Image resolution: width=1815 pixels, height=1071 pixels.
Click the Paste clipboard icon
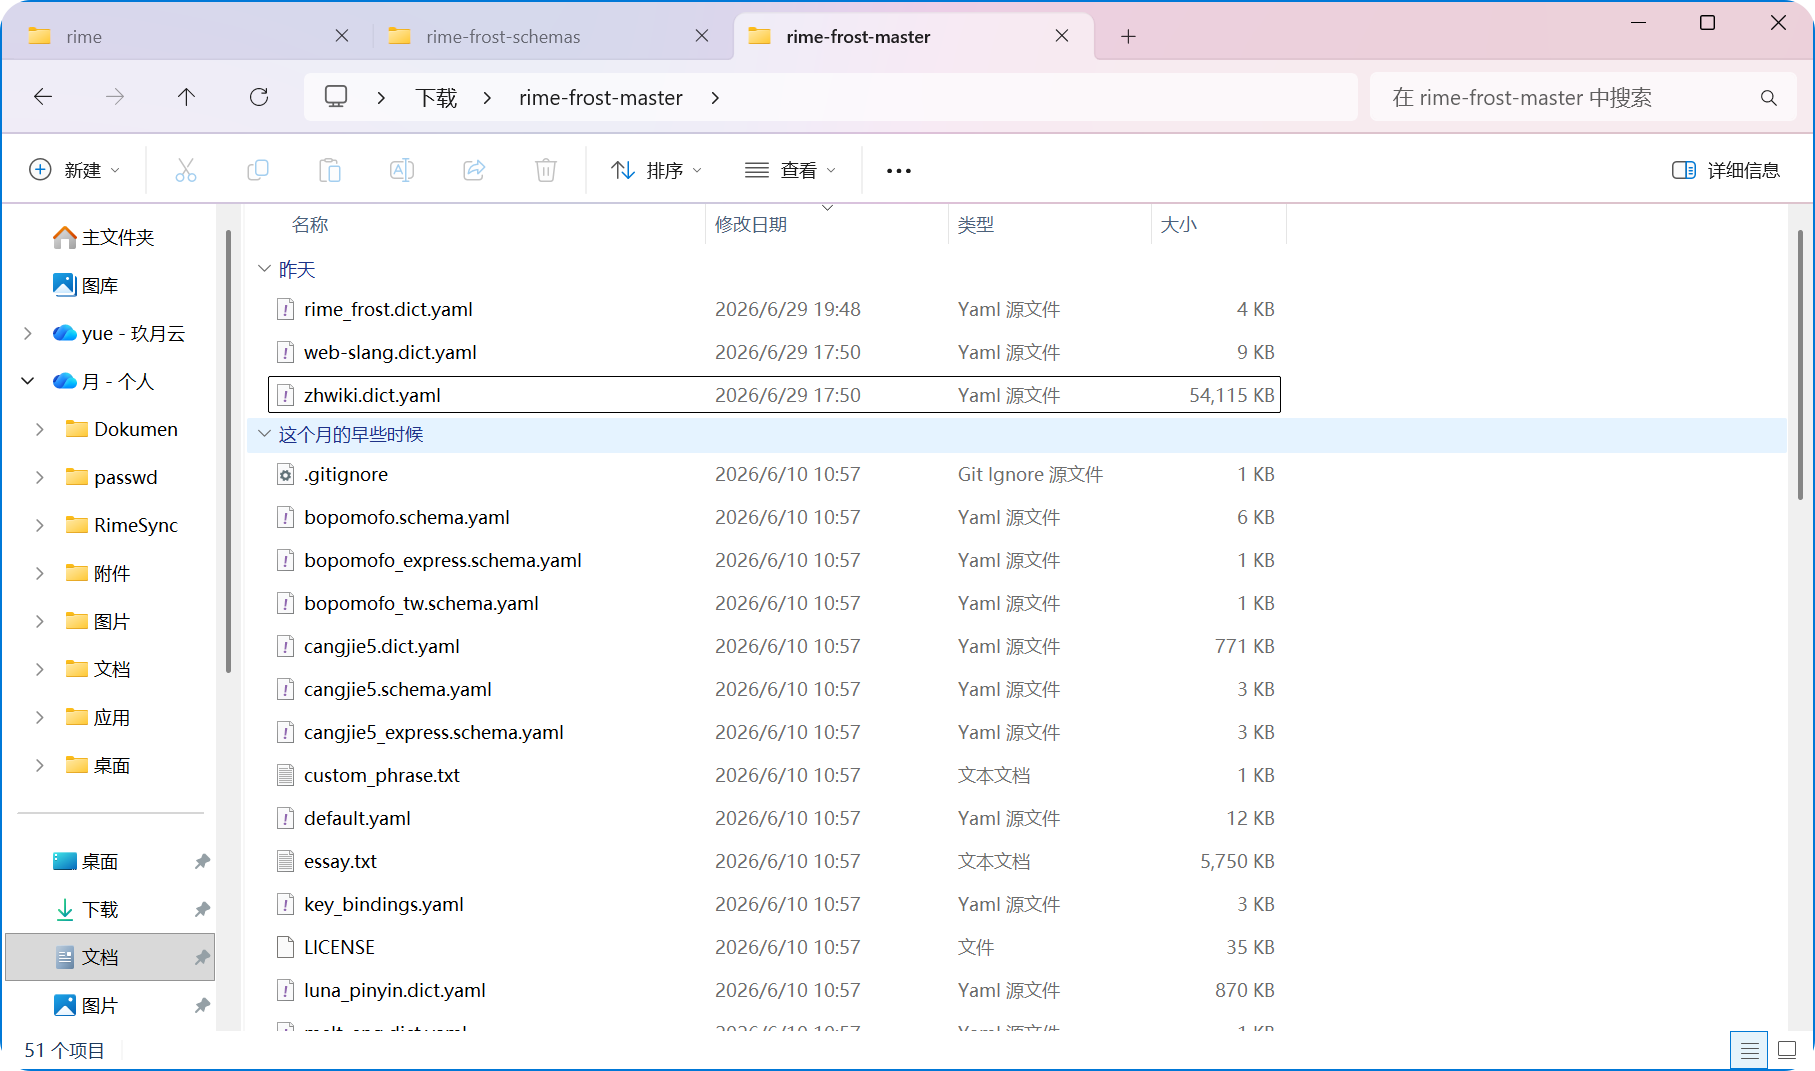330,170
